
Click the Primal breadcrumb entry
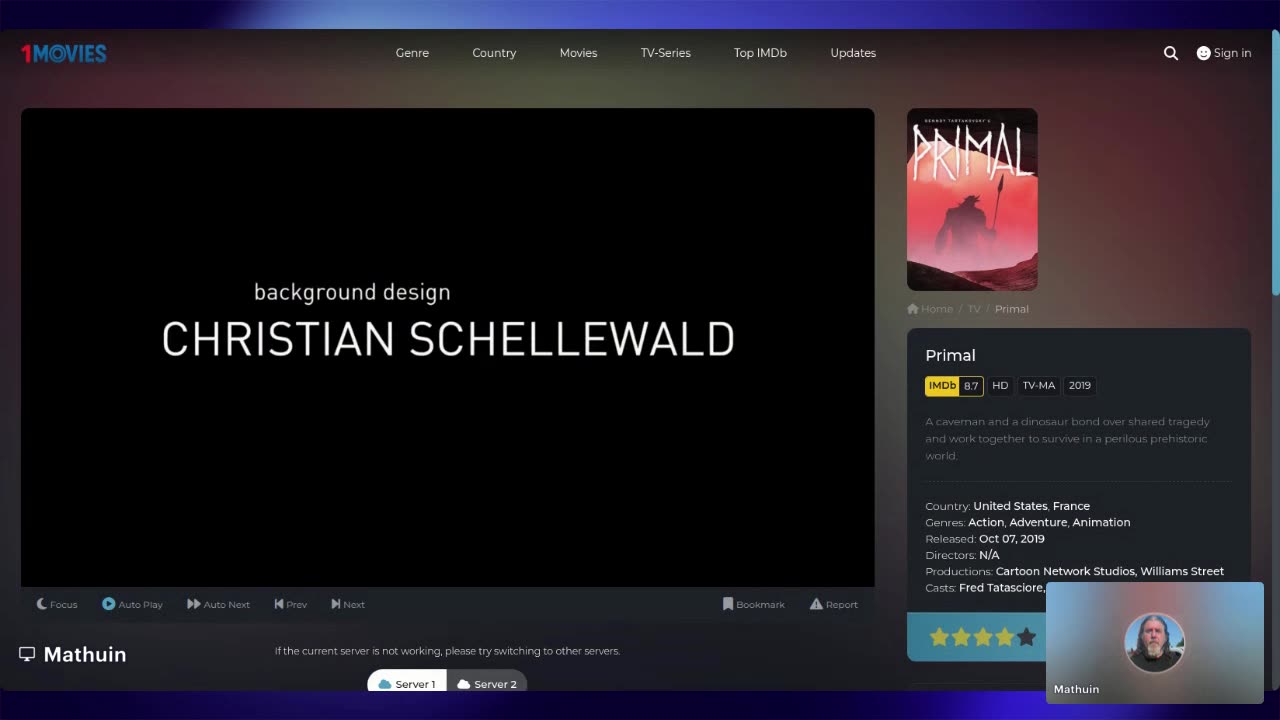[x=1012, y=309]
